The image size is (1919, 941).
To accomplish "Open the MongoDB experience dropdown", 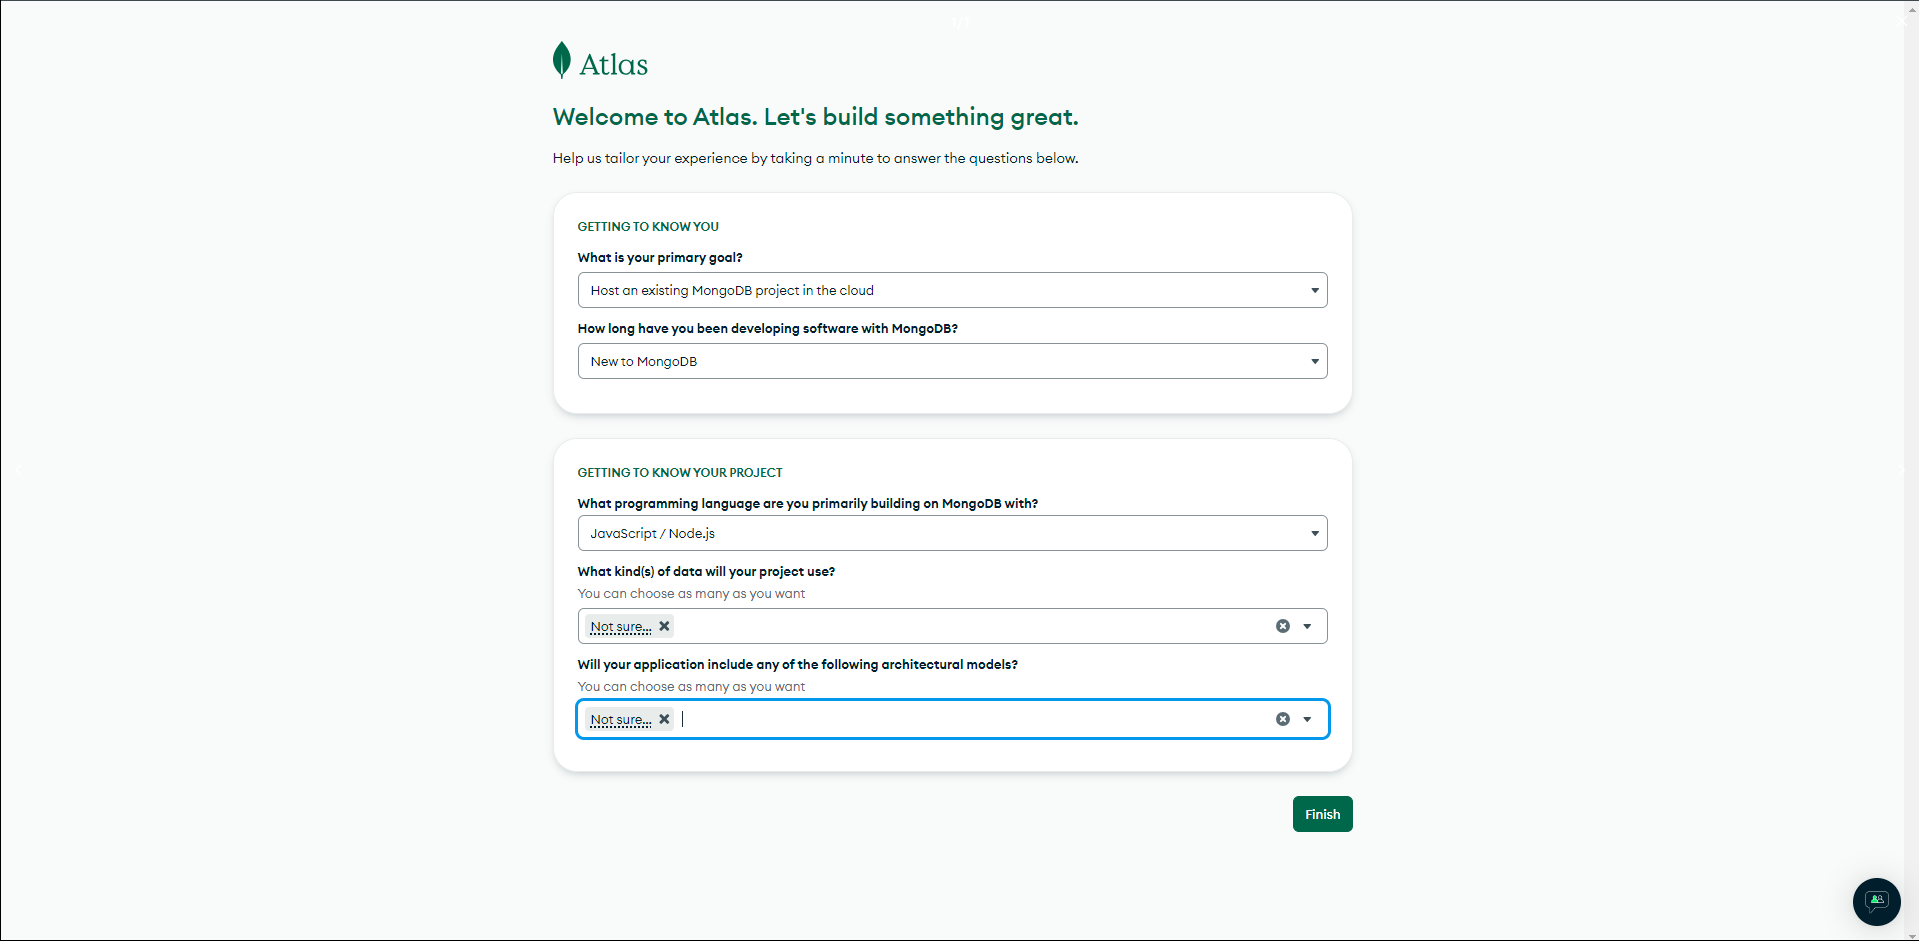I will pyautogui.click(x=951, y=361).
